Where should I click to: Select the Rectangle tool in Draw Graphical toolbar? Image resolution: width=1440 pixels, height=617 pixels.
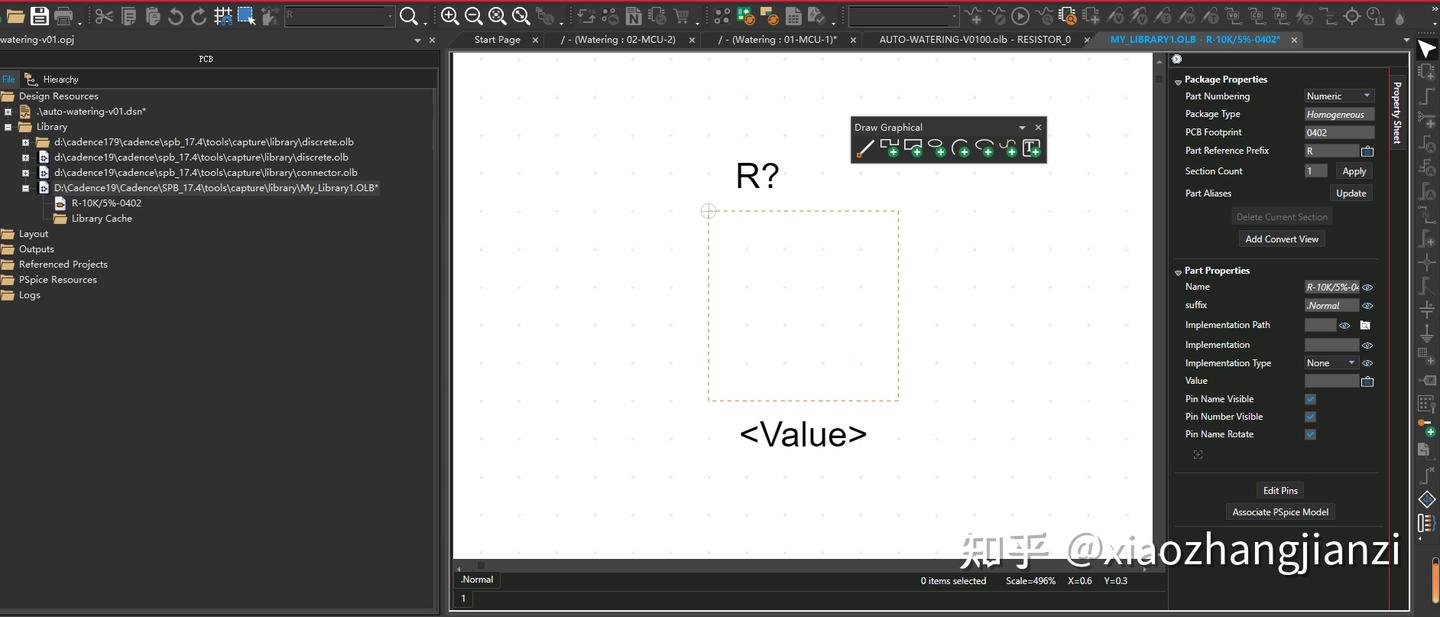[913, 147]
